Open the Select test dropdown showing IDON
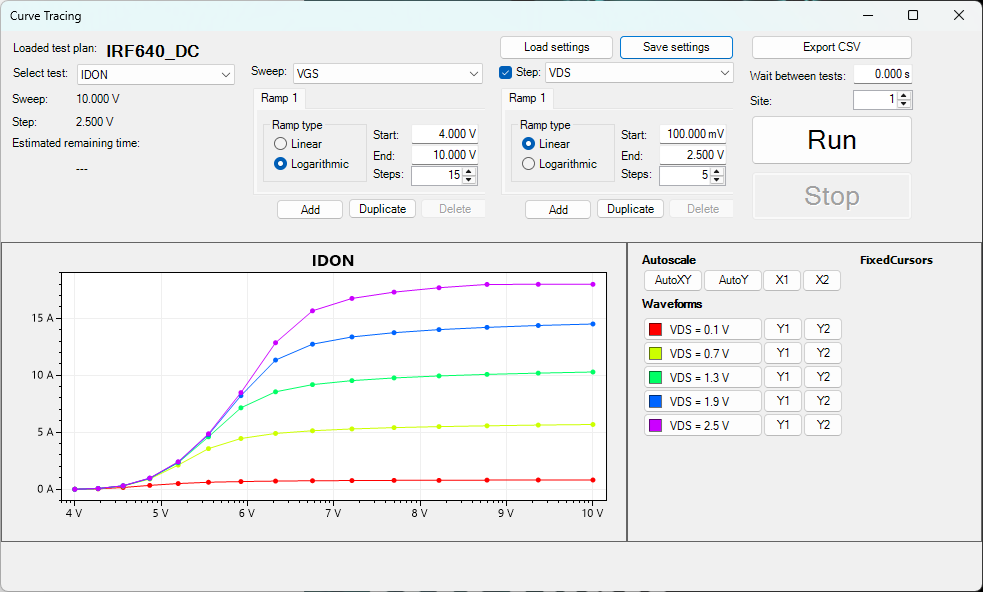The width and height of the screenshot is (983, 592). point(155,74)
